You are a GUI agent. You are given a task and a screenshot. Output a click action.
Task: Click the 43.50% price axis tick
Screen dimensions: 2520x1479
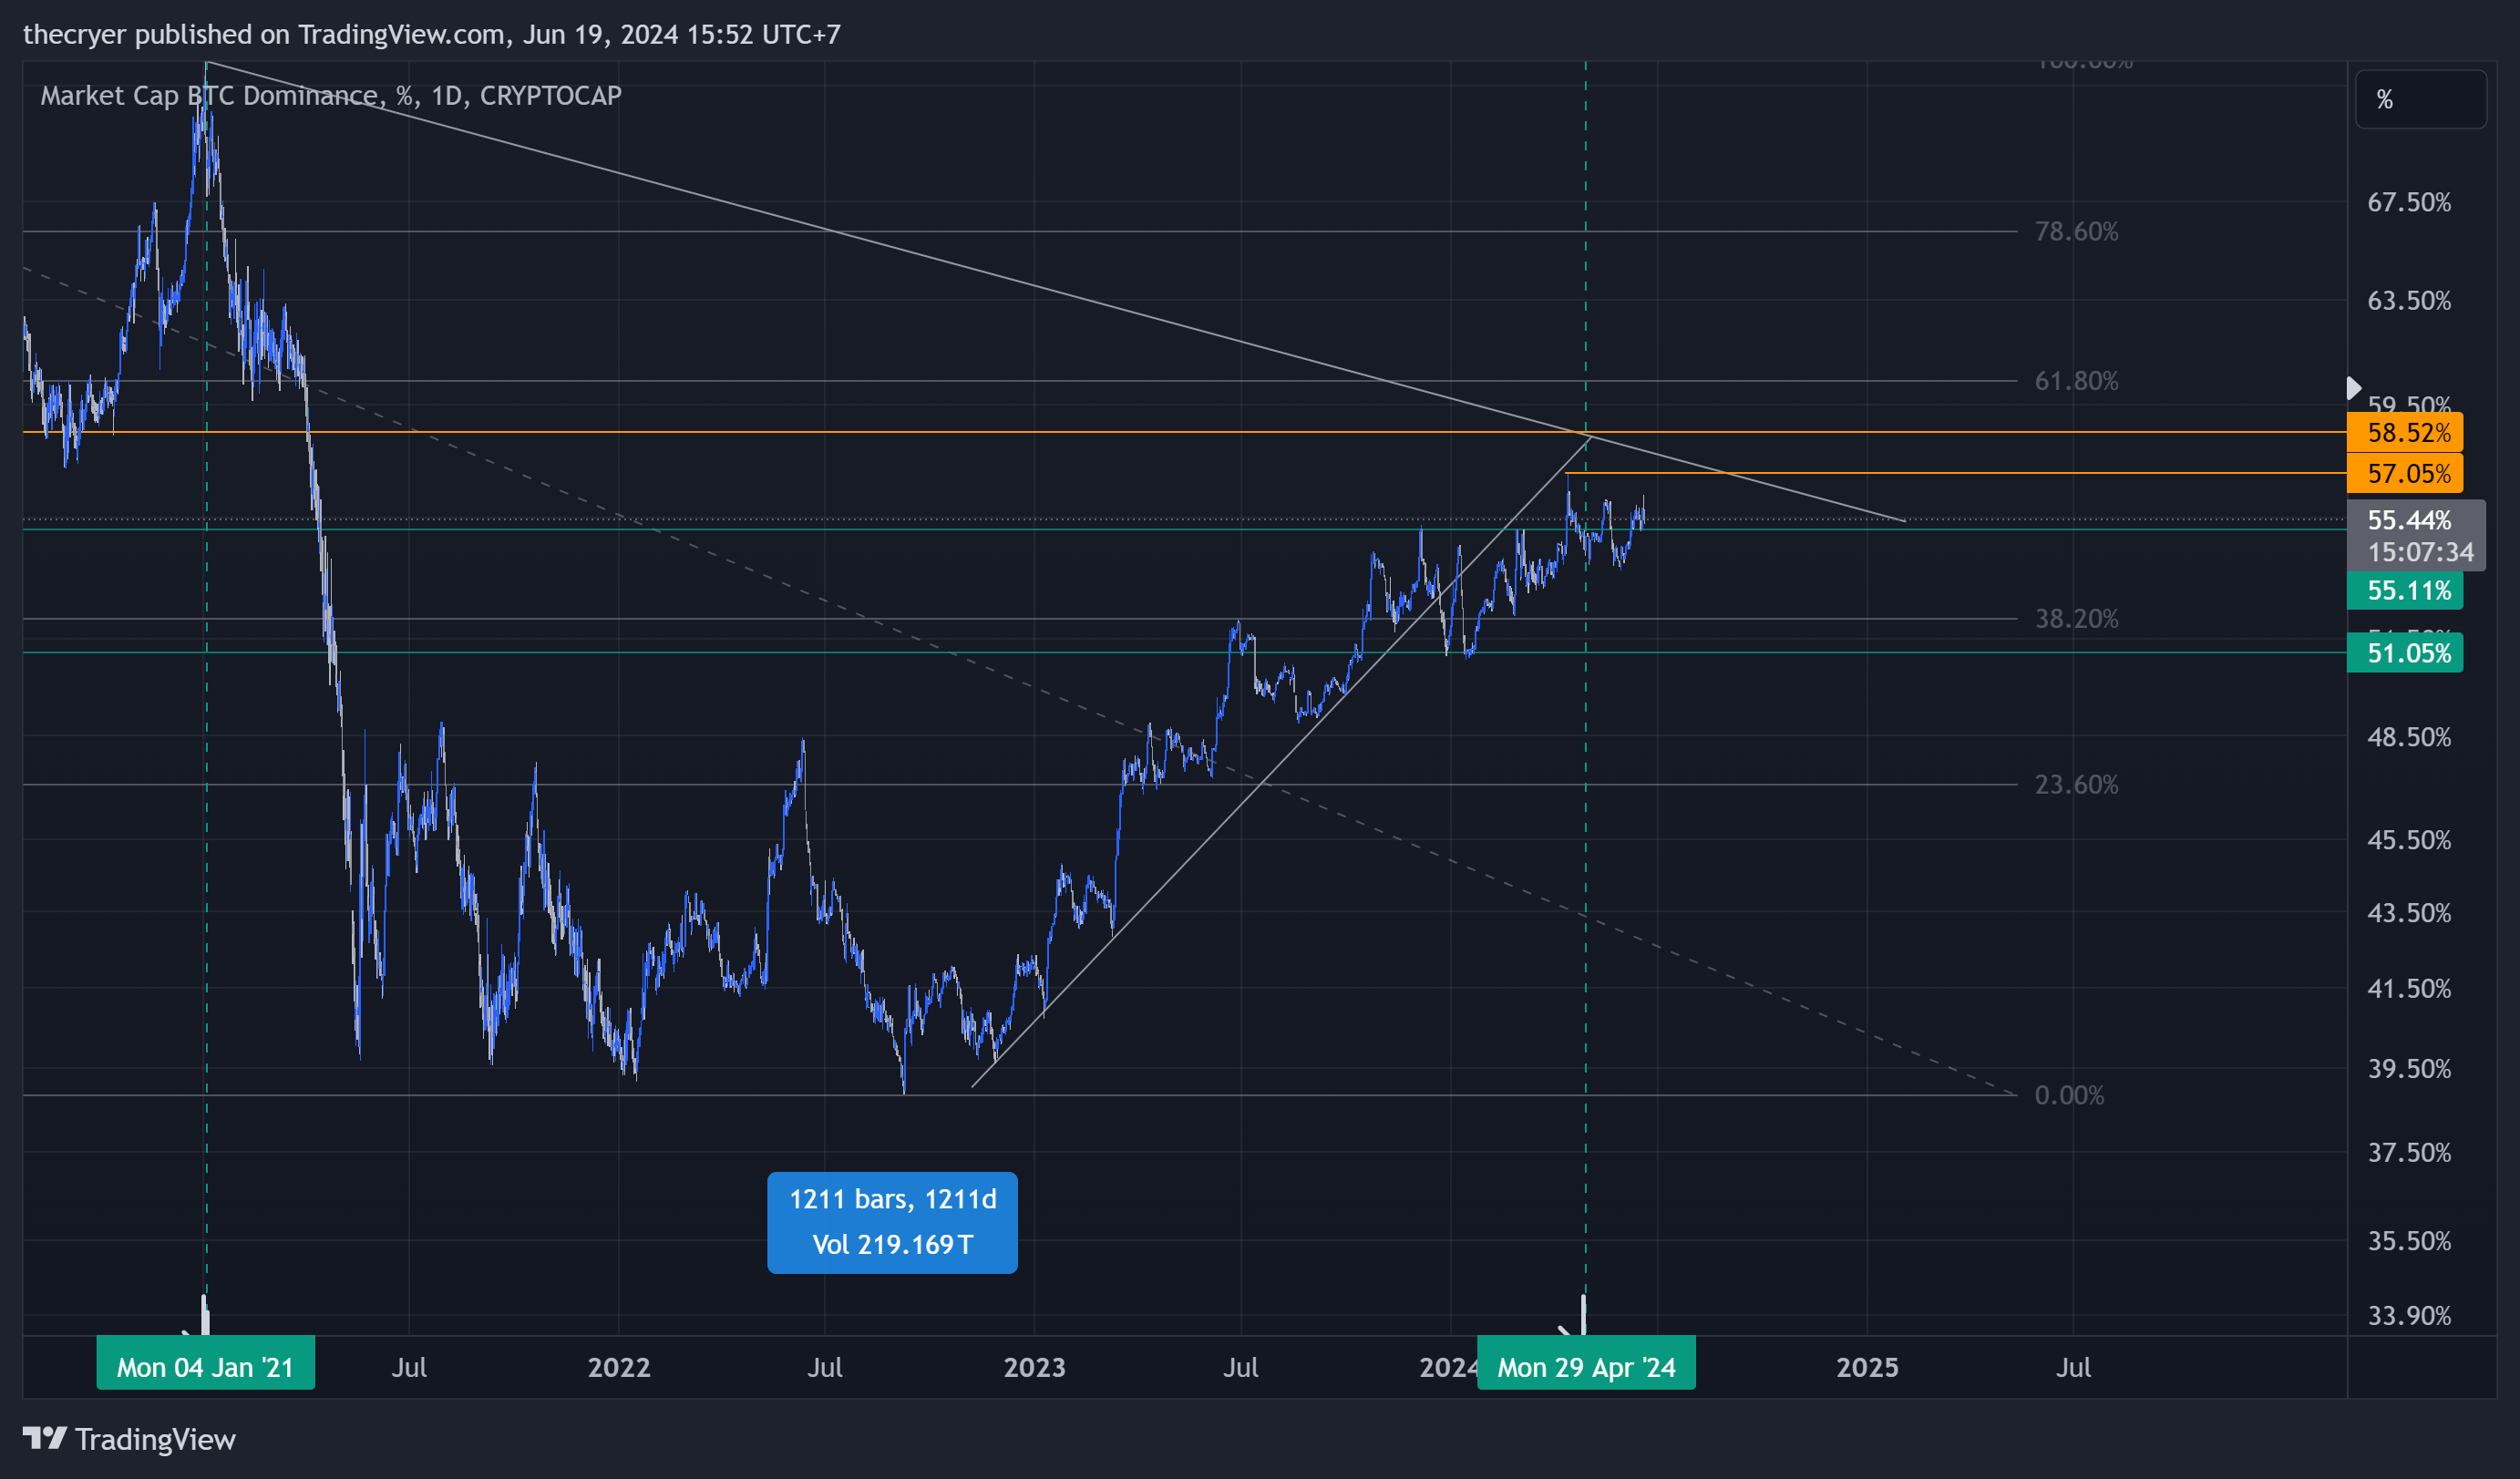[2408, 913]
